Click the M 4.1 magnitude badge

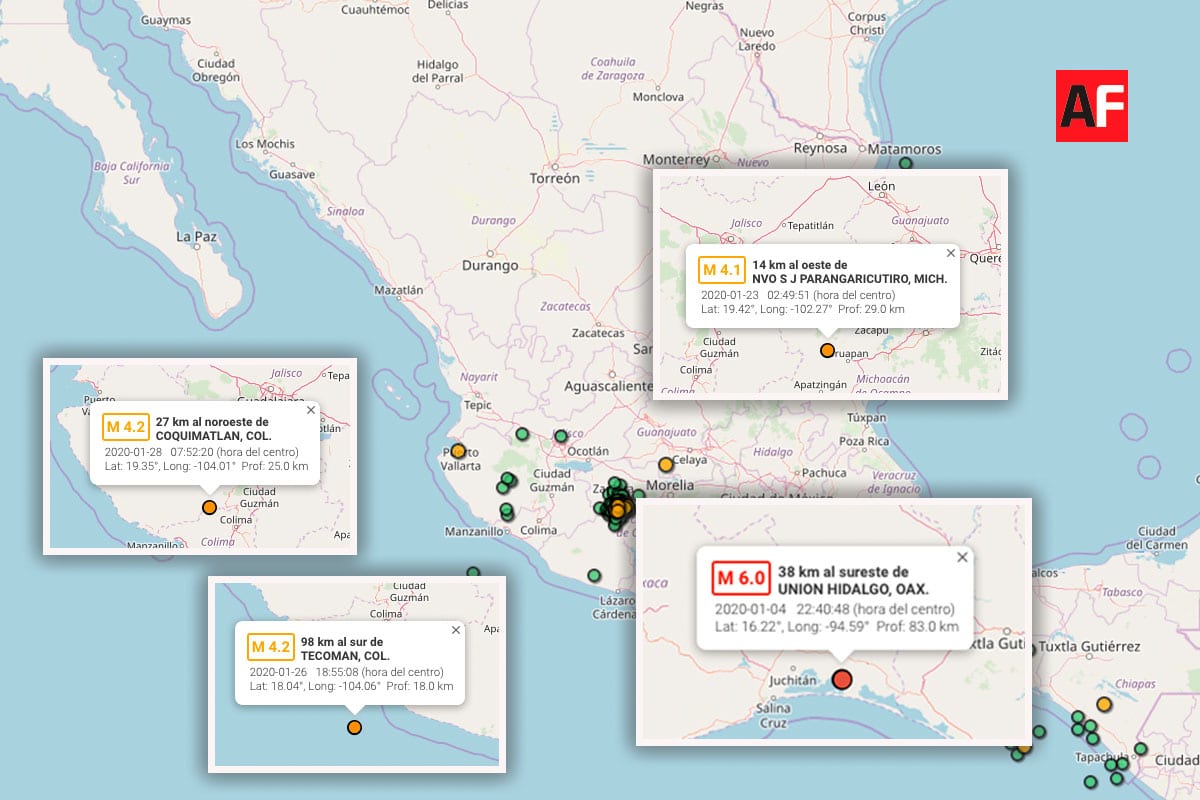click(721, 270)
